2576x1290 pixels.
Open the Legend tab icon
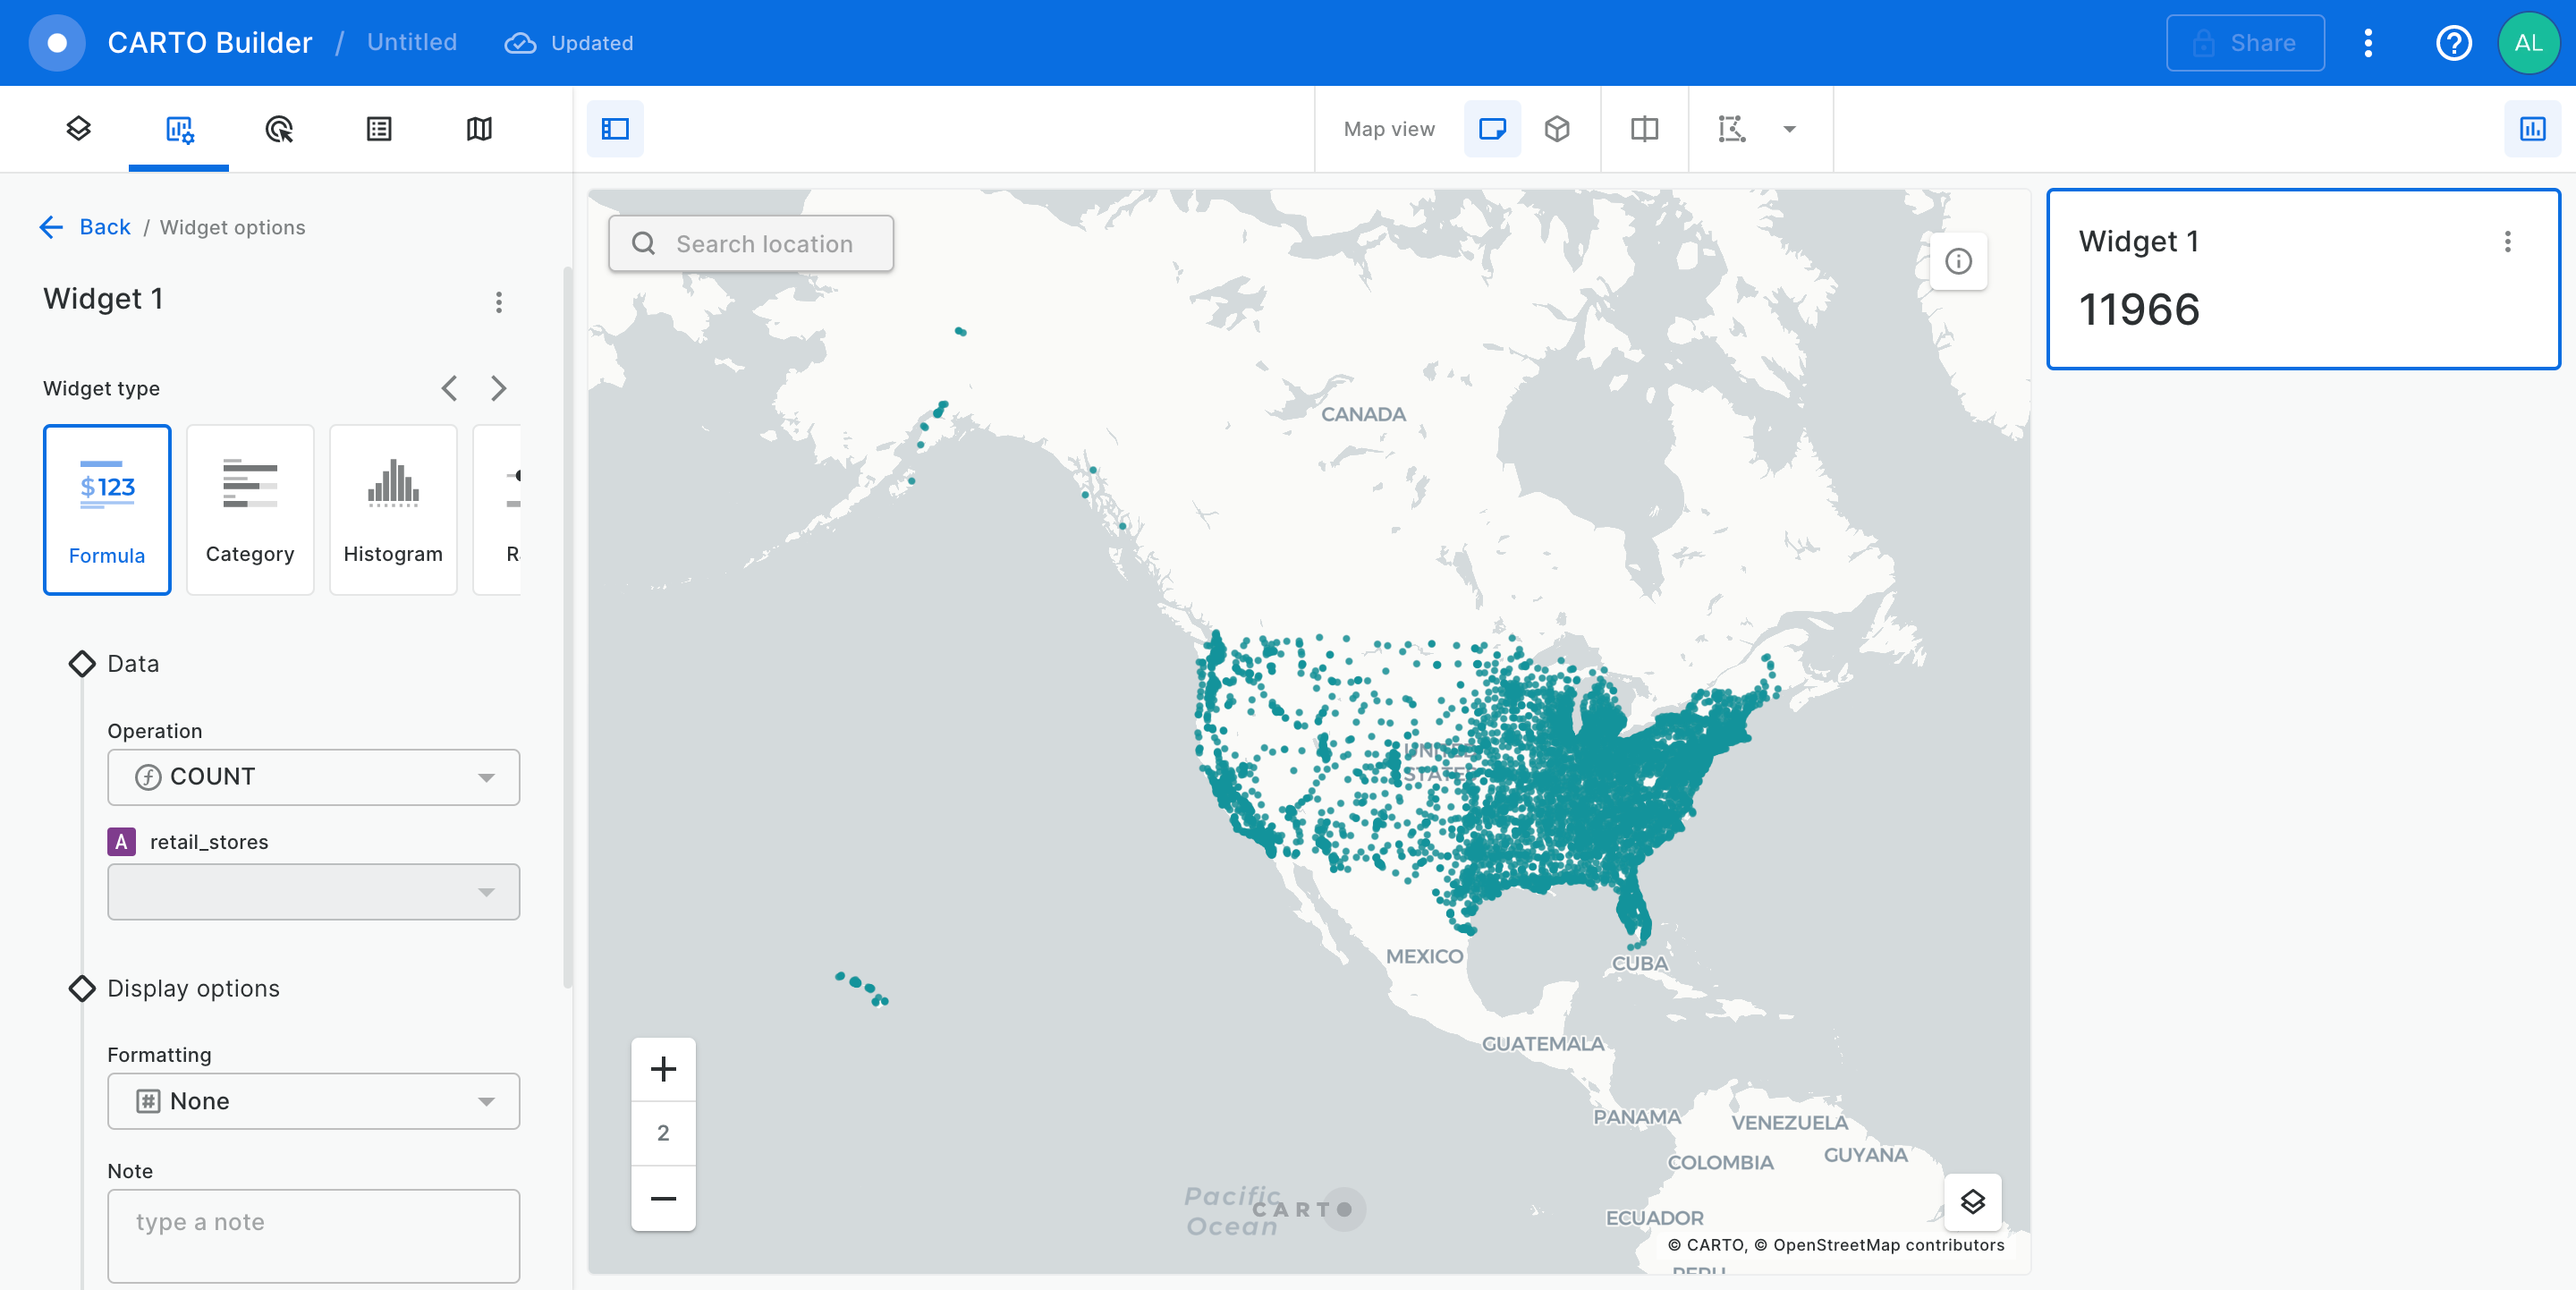[379, 129]
